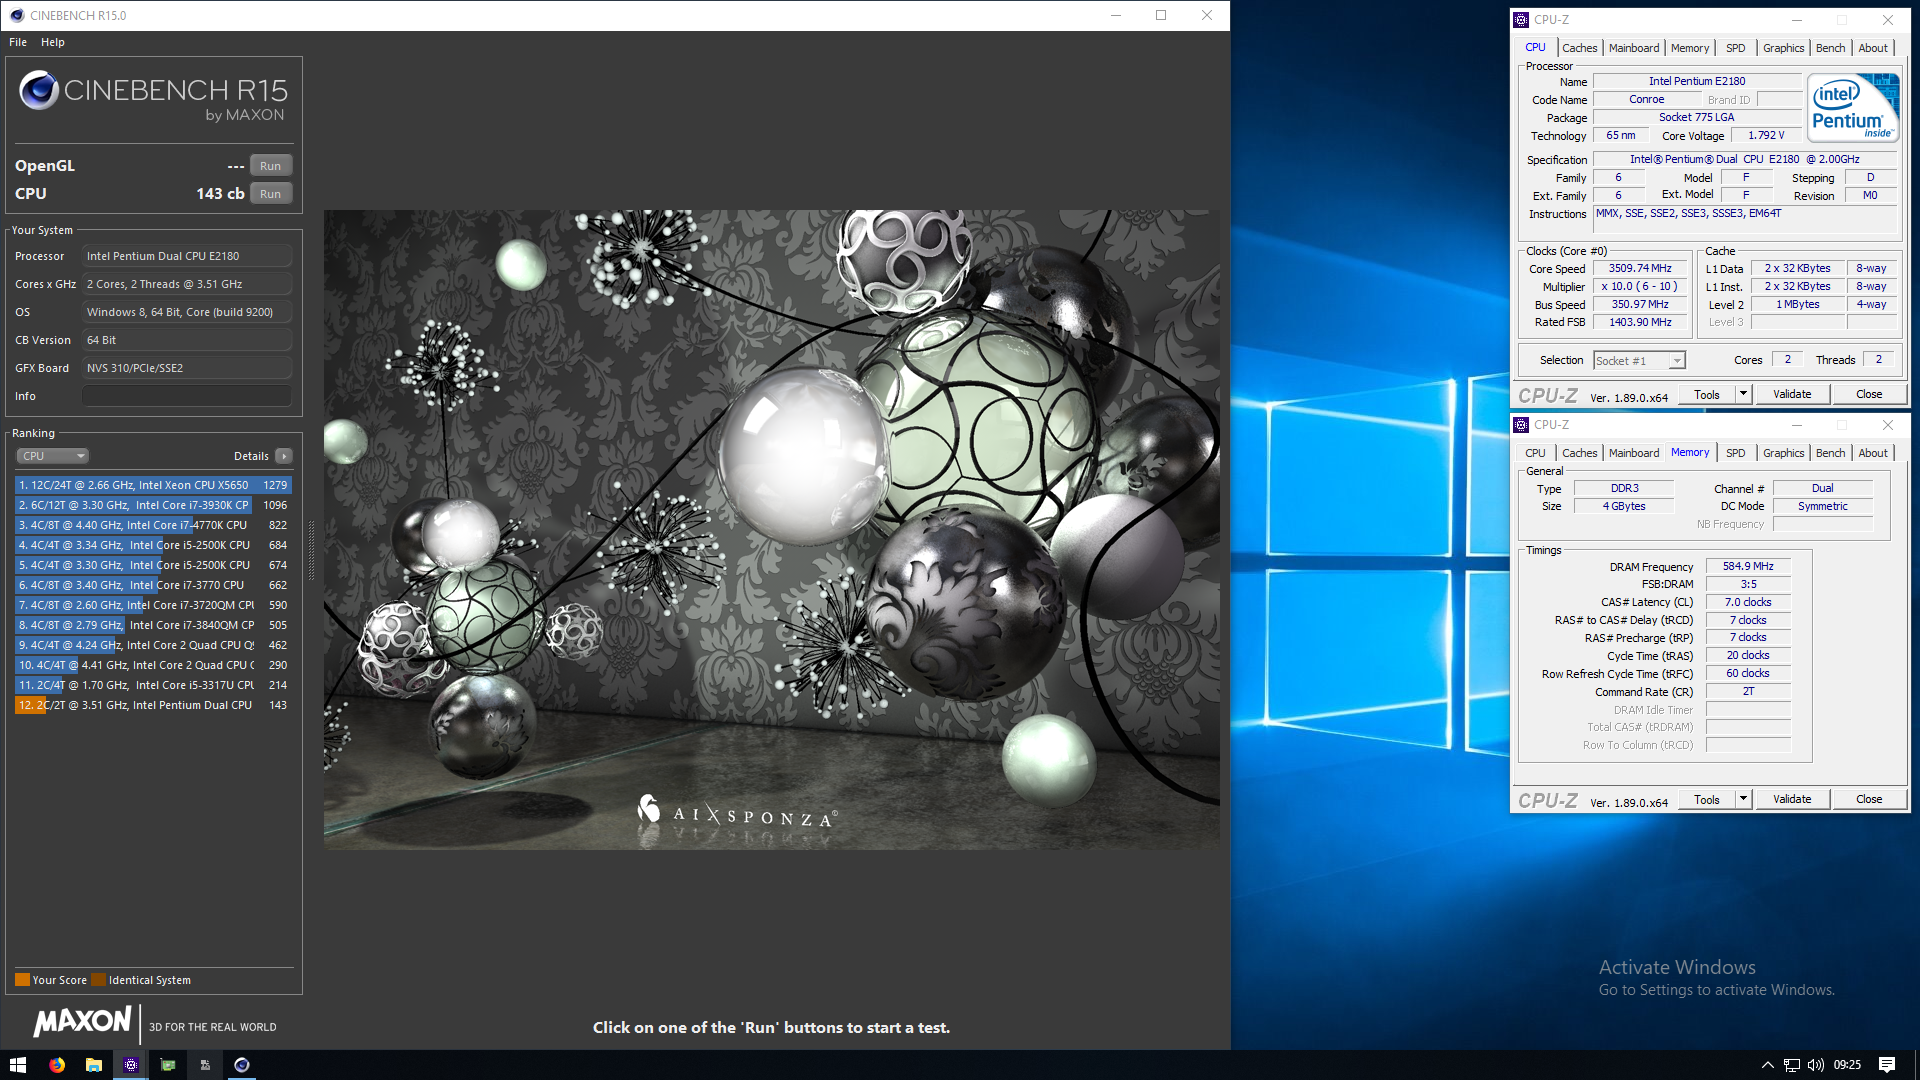Click the Cinebench title bar icon
Image resolution: width=1920 pixels, height=1080 pixels.
[x=16, y=15]
